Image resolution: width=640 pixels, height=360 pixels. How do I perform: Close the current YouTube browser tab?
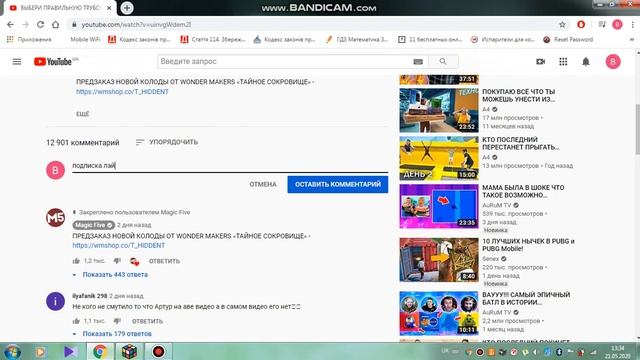(x=109, y=8)
